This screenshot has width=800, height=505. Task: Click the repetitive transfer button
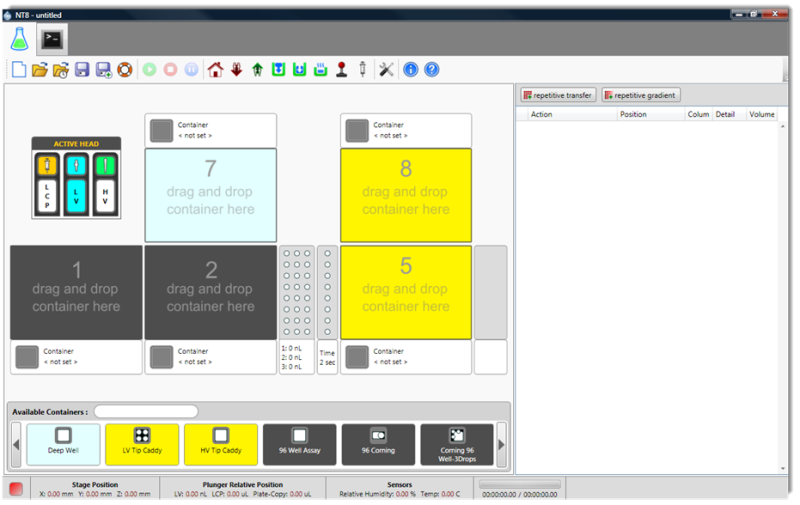point(558,95)
